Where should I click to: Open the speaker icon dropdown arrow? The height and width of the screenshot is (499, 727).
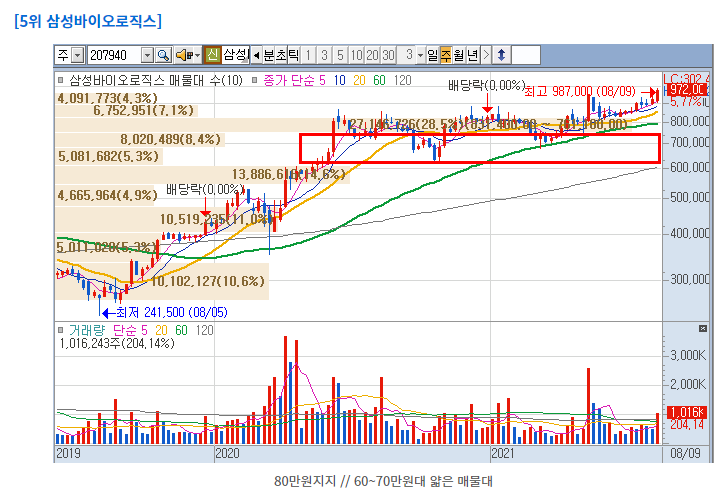click(198, 56)
